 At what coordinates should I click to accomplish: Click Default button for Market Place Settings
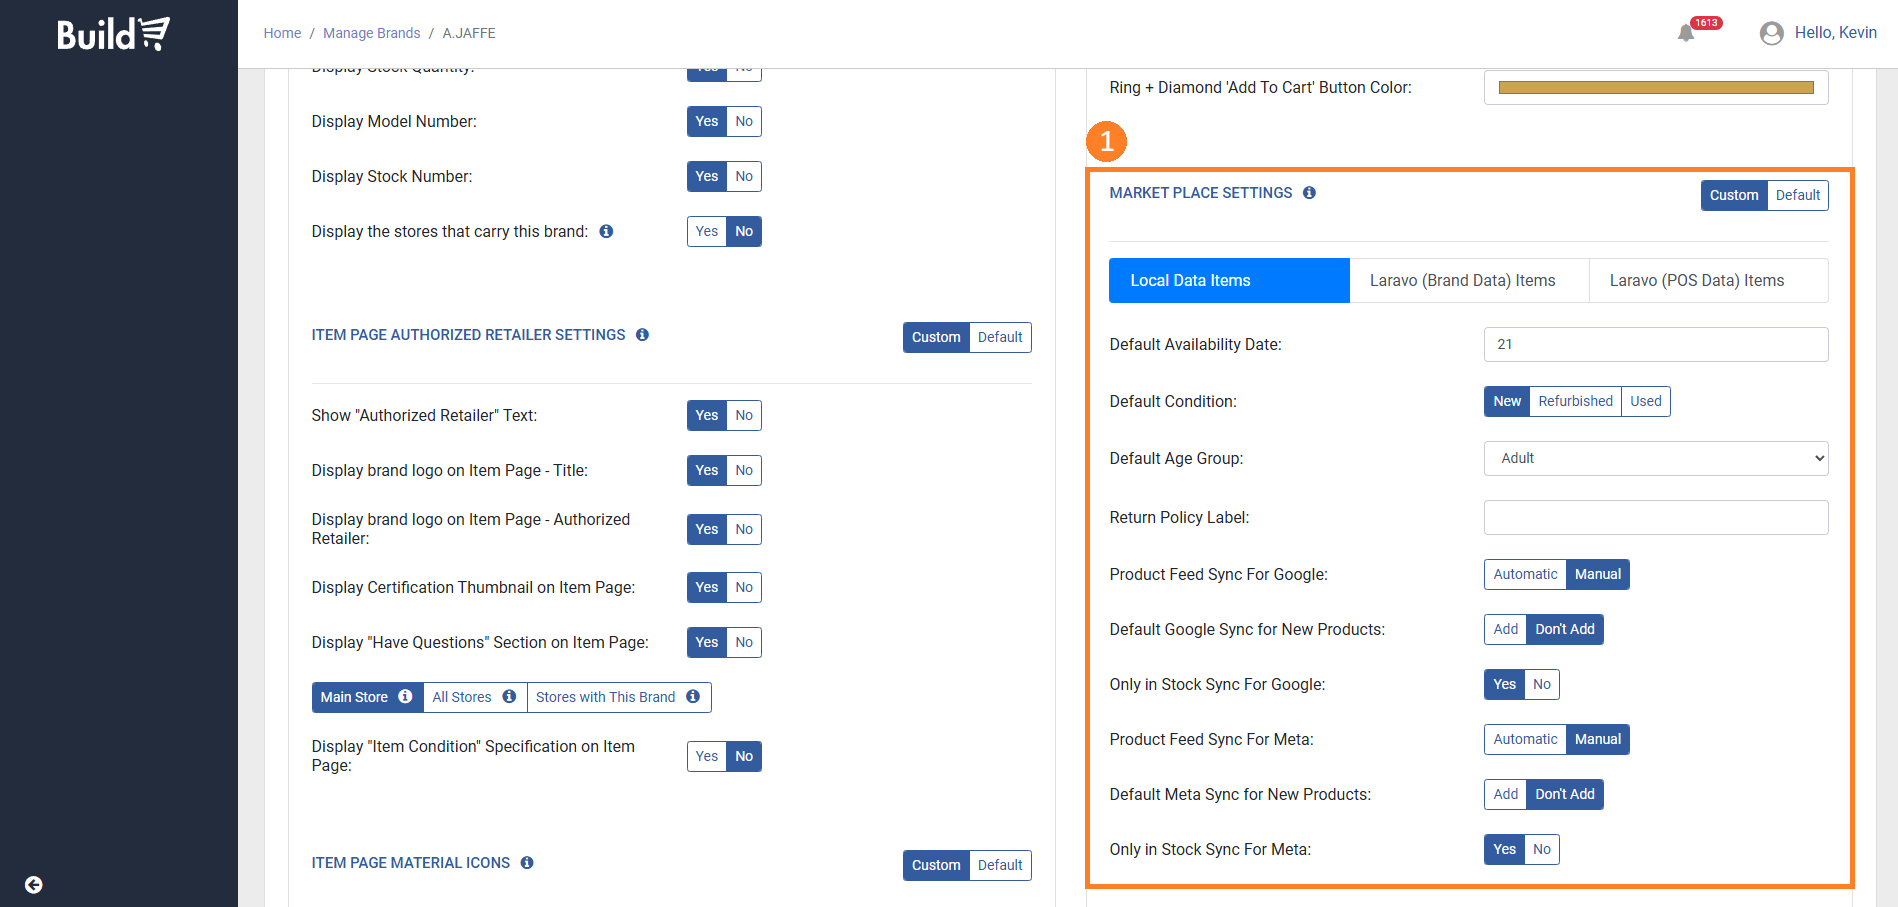click(1798, 196)
